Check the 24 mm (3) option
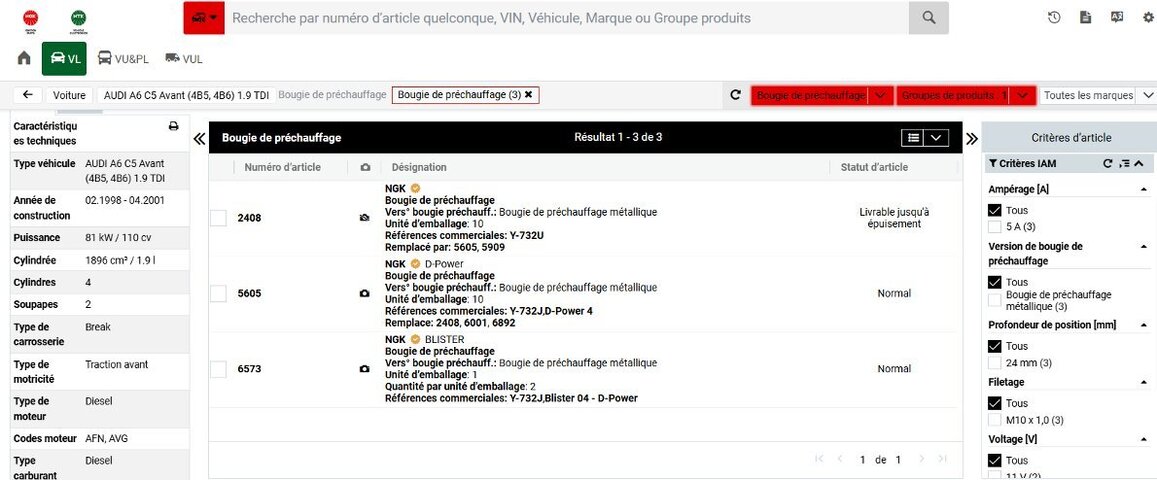The image size is (1157, 480). (x=995, y=363)
